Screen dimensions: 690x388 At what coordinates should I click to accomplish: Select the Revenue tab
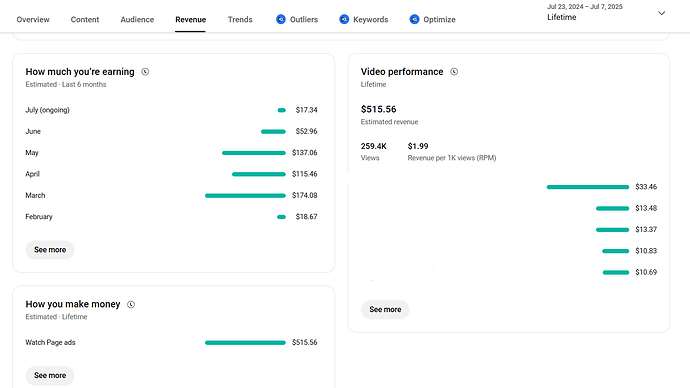pos(191,19)
